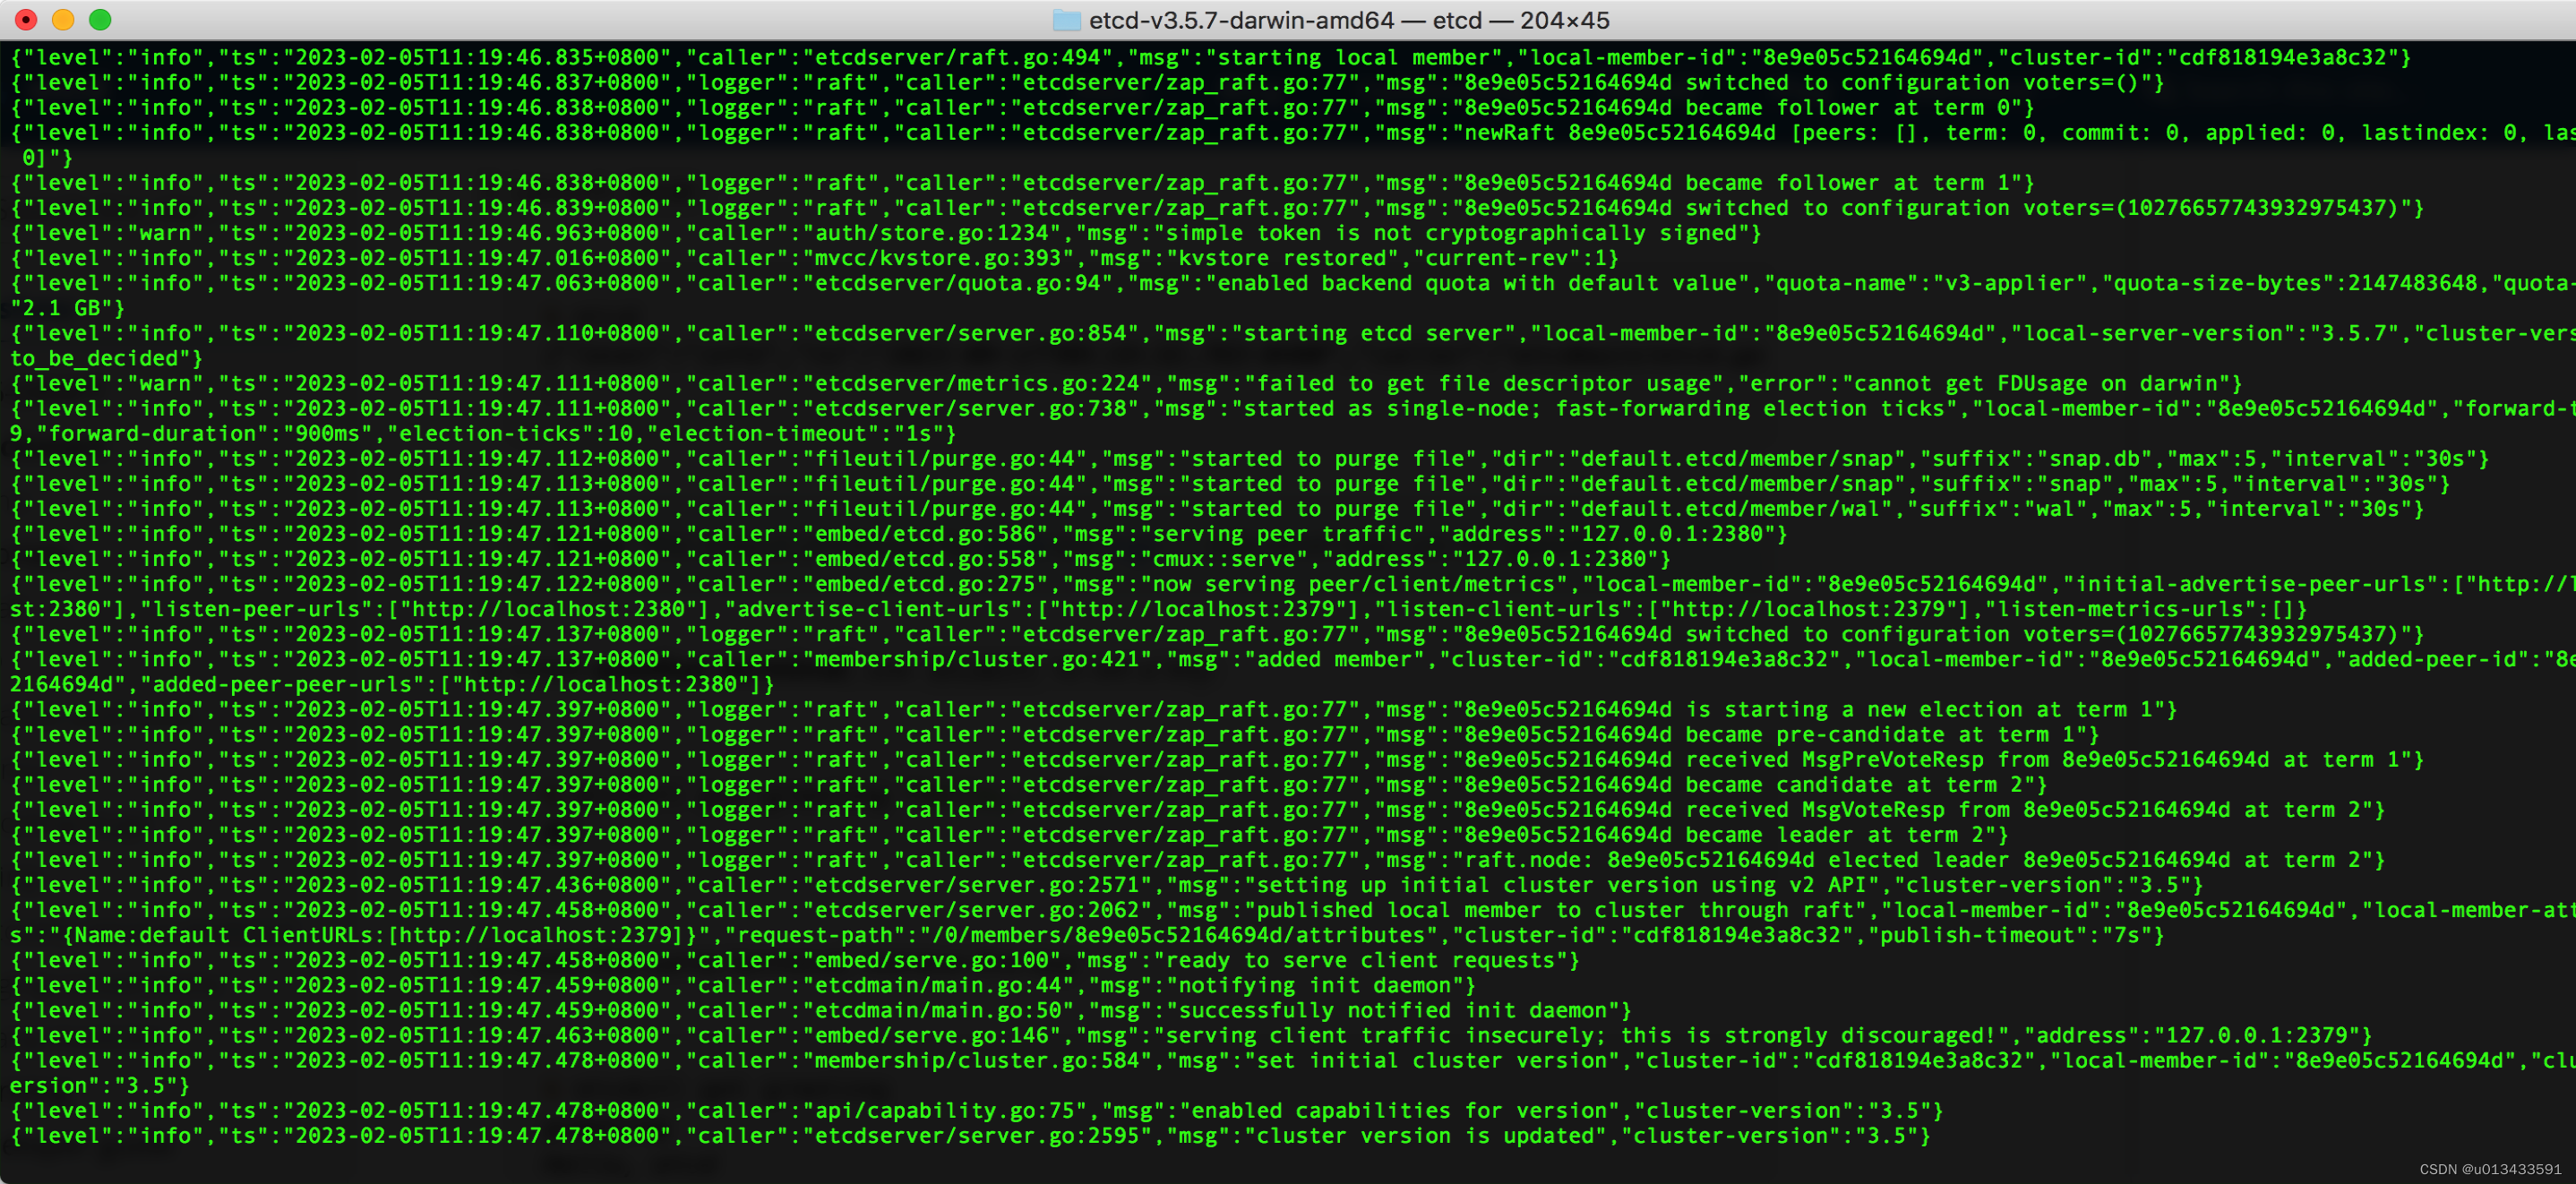Click "became leader at term 2" text
The image size is (2576, 1184).
point(1834,835)
